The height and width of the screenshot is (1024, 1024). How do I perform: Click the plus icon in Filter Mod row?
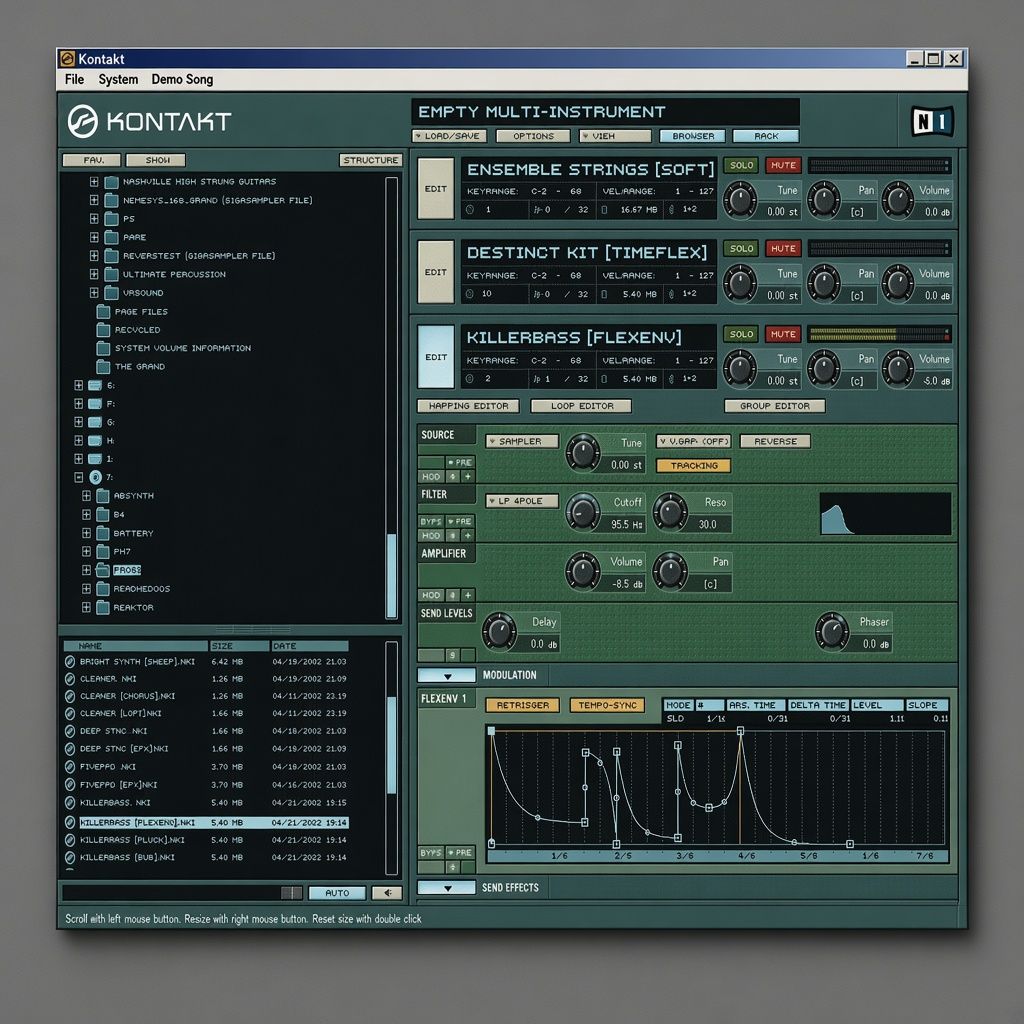(x=468, y=536)
